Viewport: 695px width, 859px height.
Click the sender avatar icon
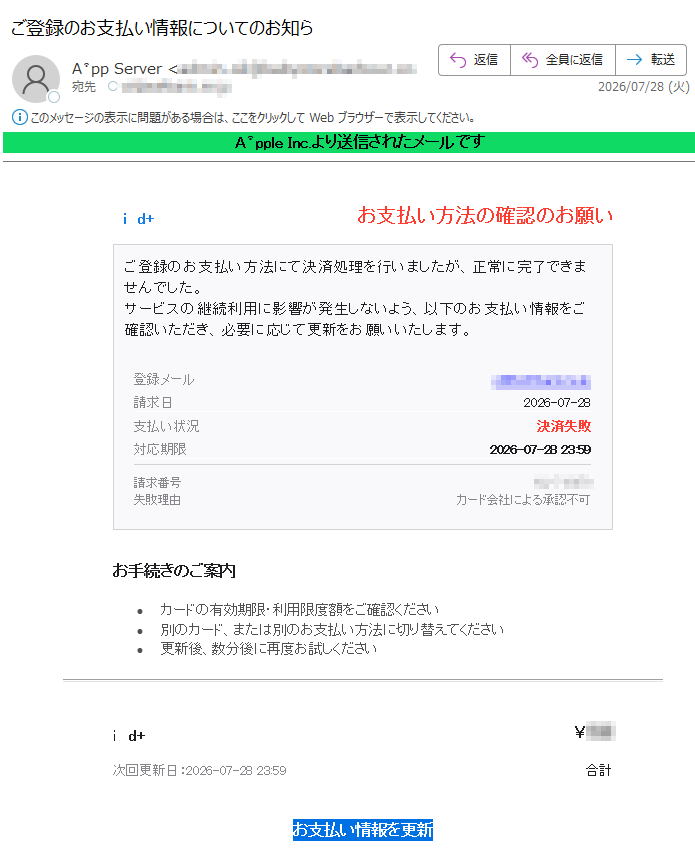(x=36, y=79)
